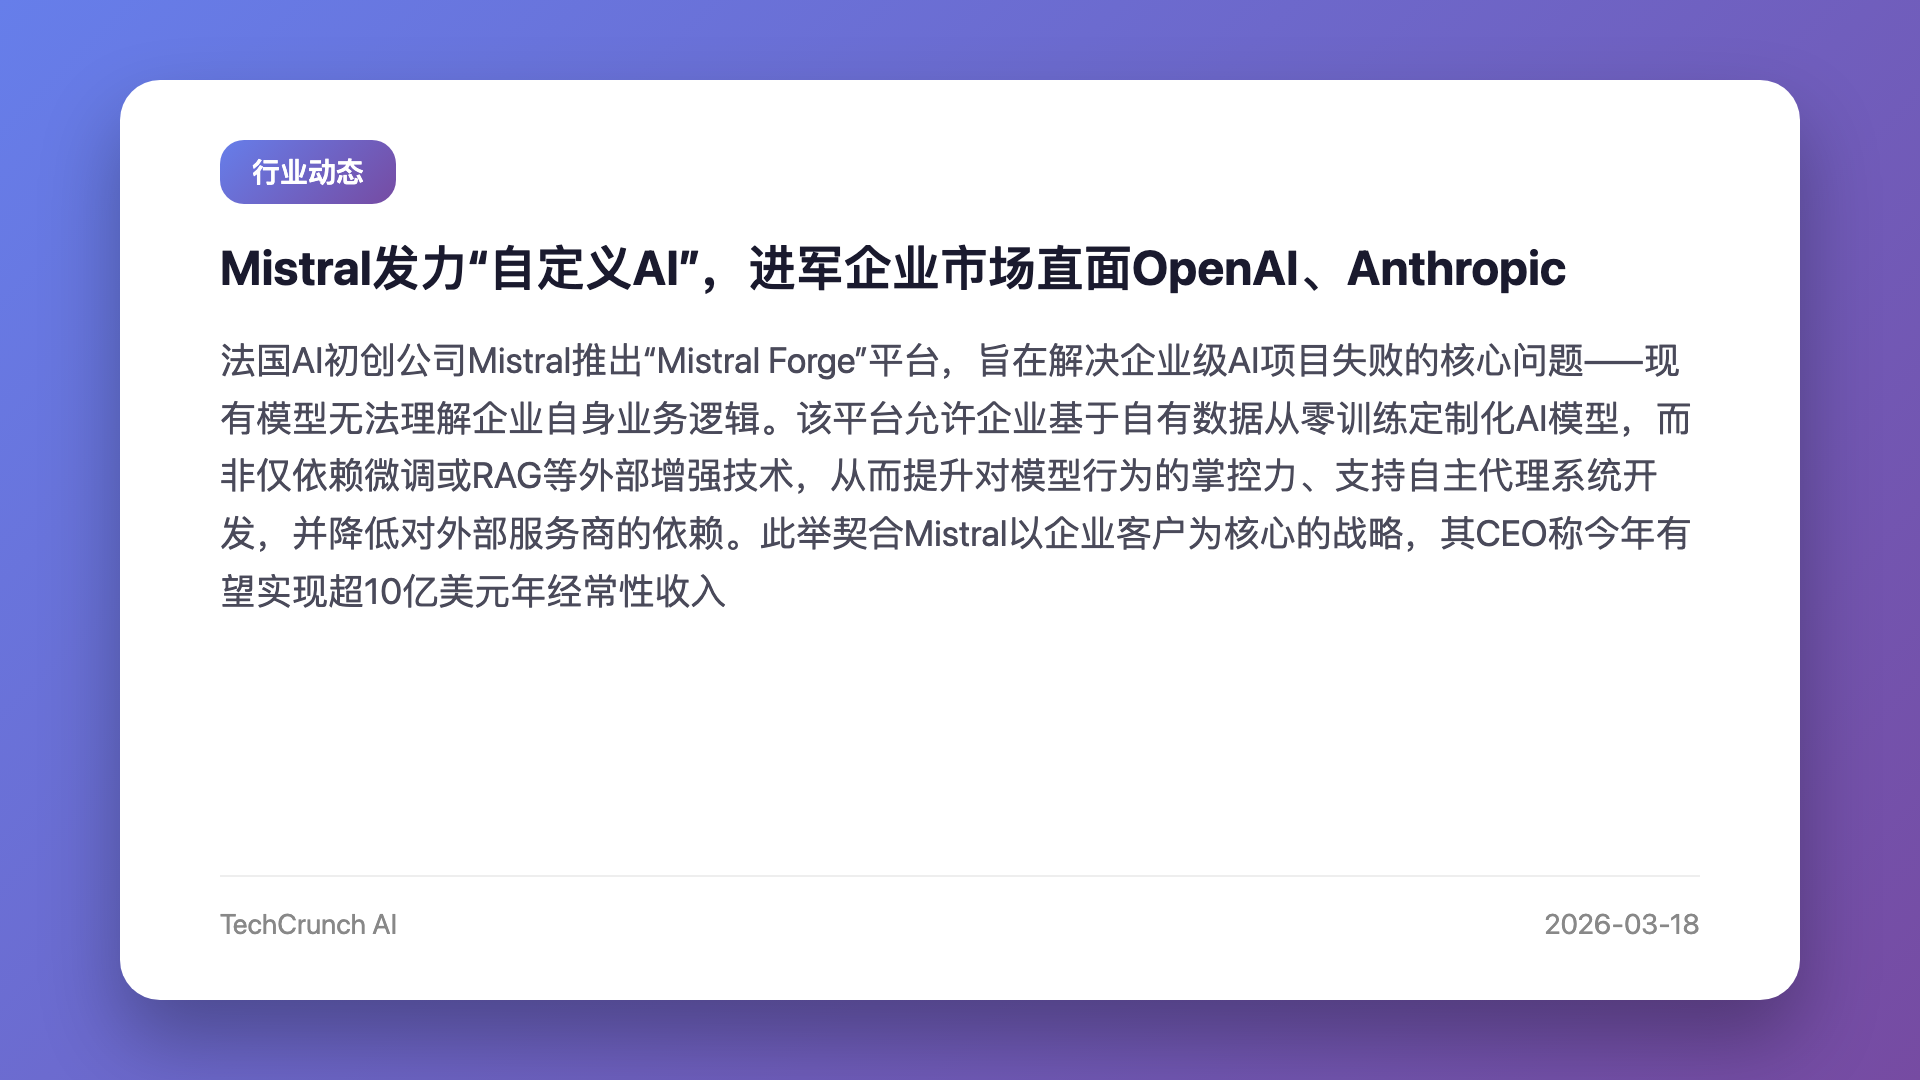This screenshot has width=1920, height=1080.
Task: Click the summary line mentioning CEO称今年
Action: (955, 533)
